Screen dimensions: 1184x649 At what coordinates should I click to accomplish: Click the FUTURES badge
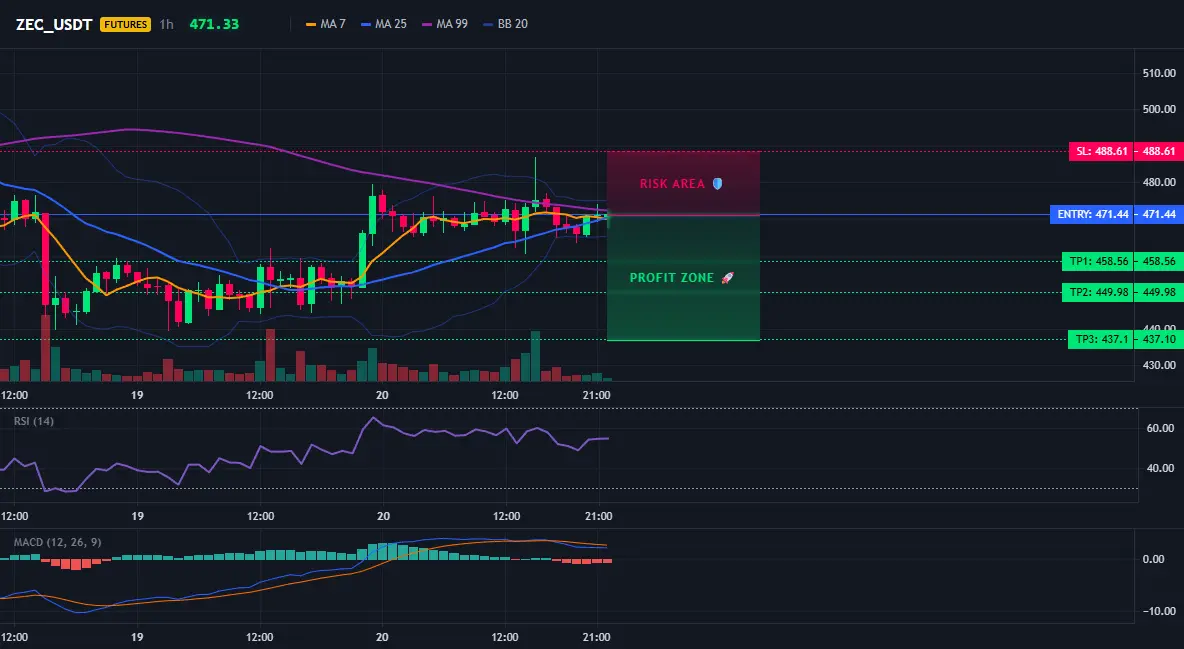(x=125, y=24)
